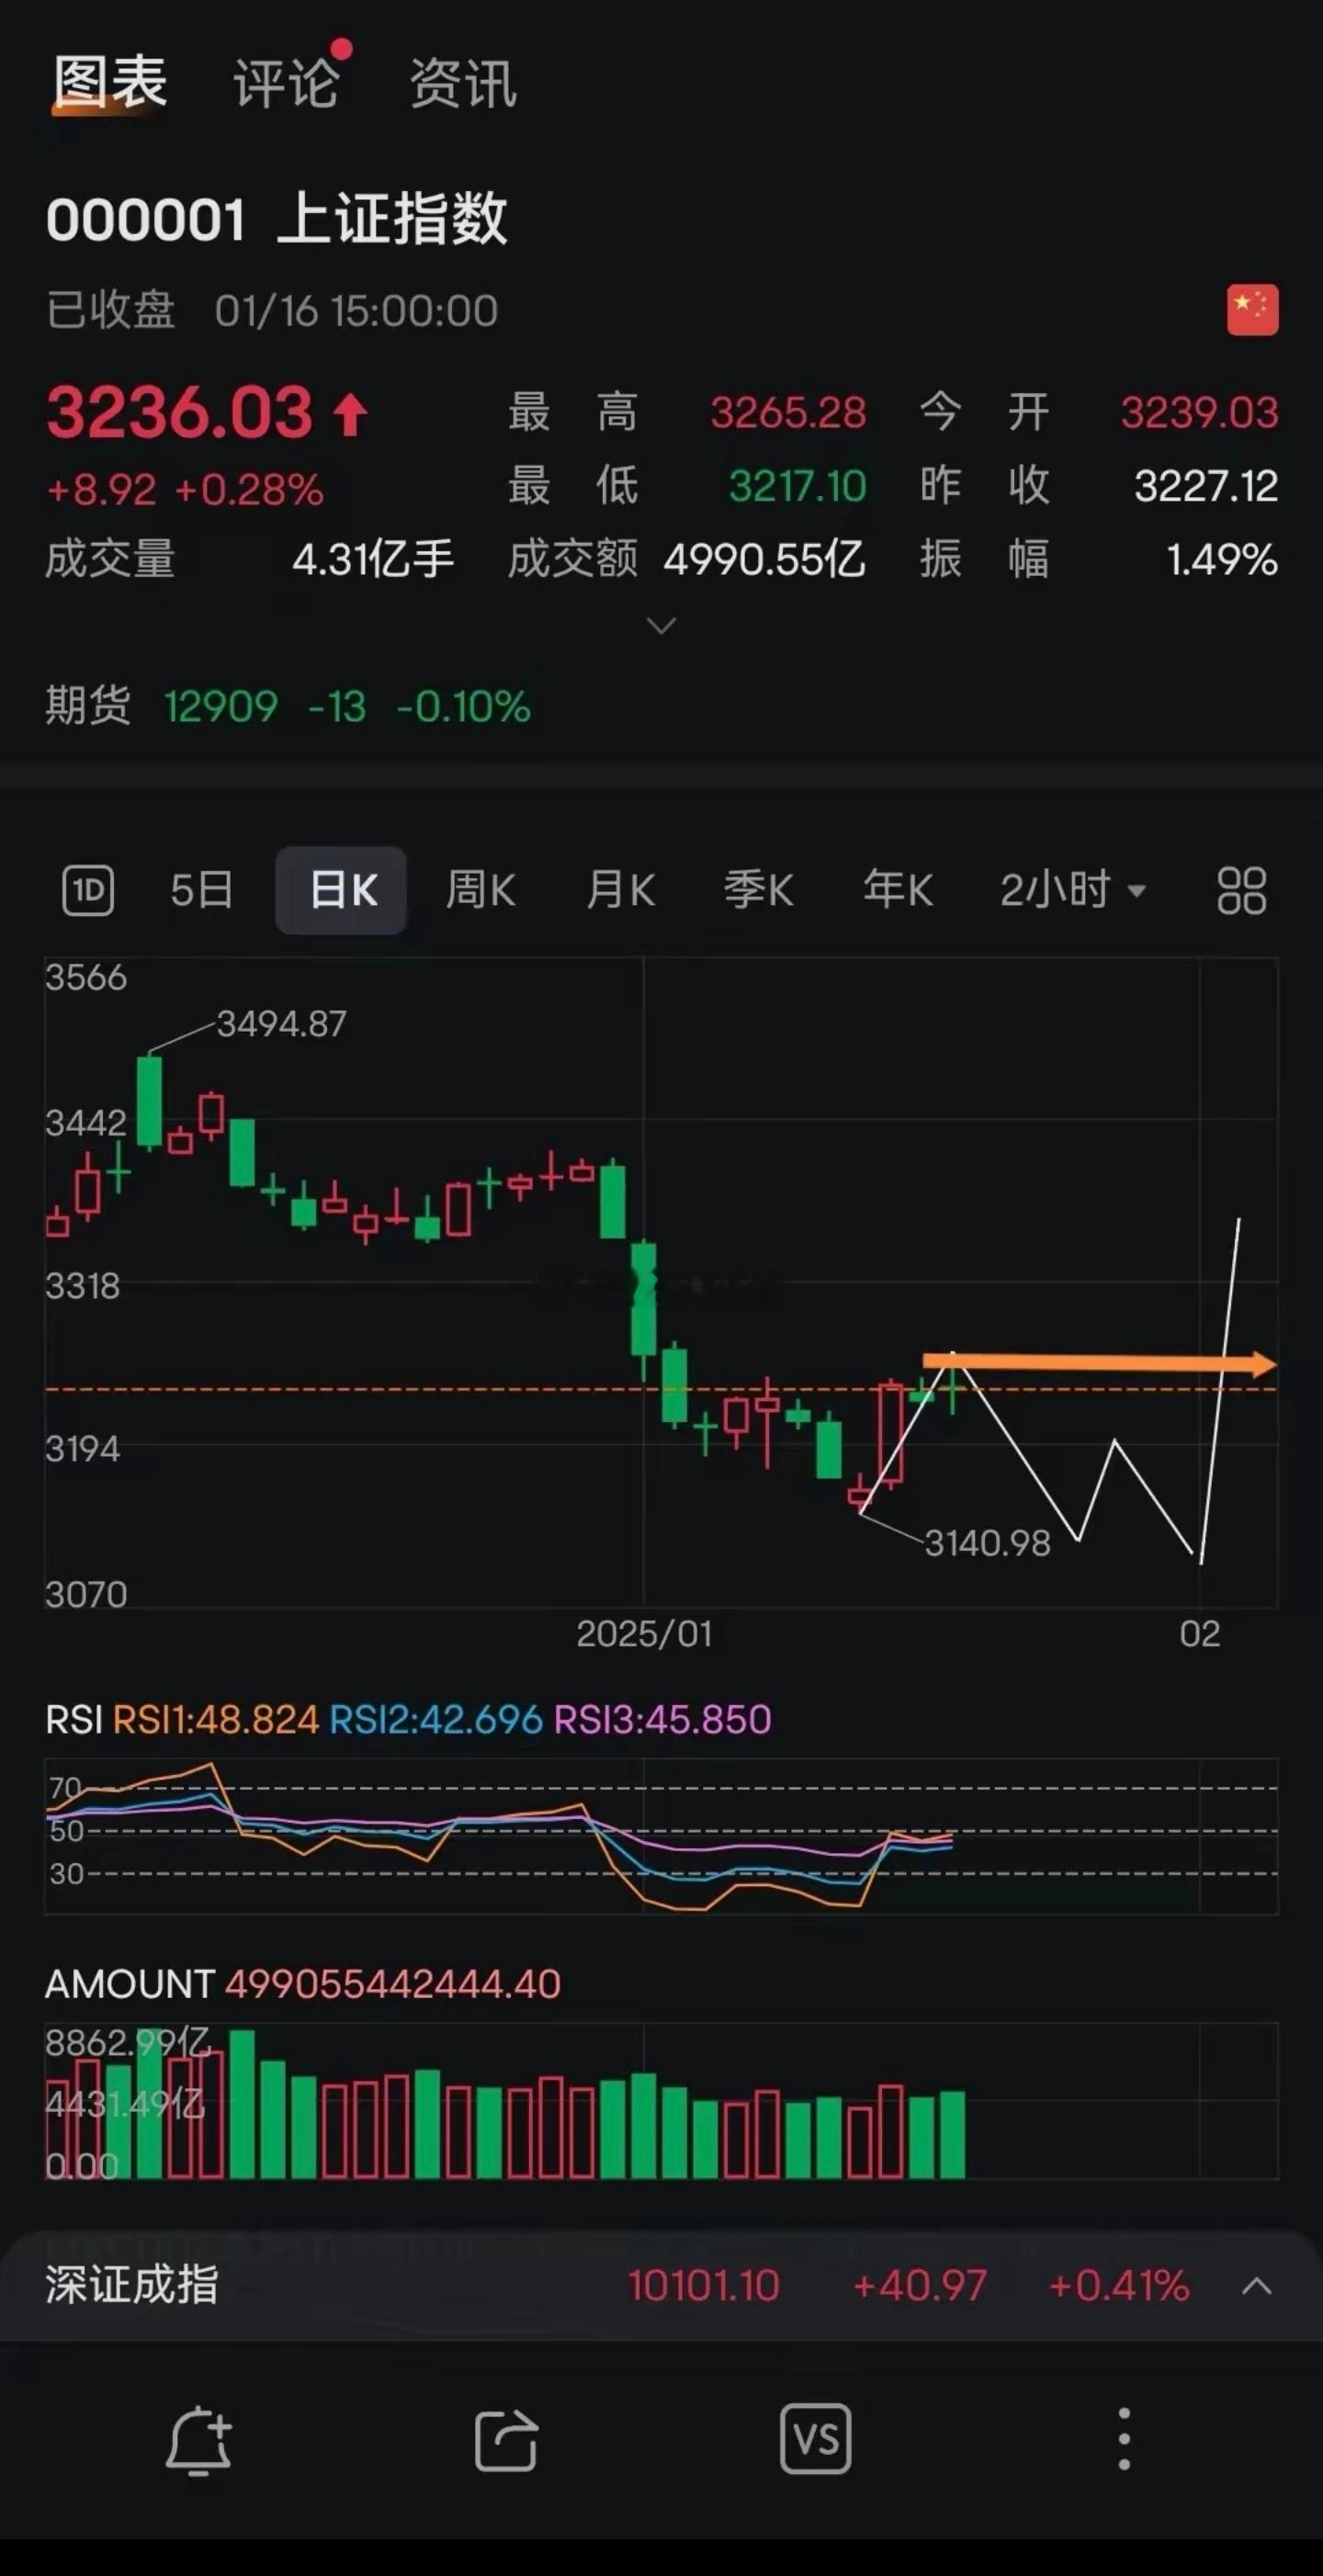The image size is (1323, 2576).
Task: Expand the 深证成指 index bar chevron
Action: [x=1257, y=2286]
